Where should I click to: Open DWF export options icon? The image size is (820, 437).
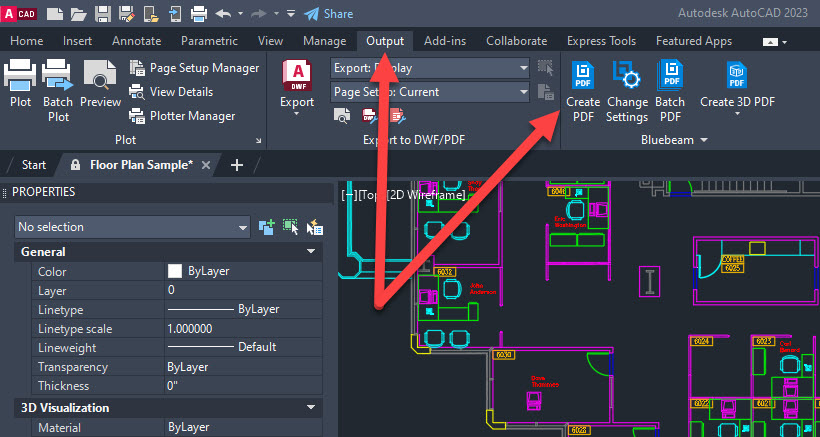370,115
